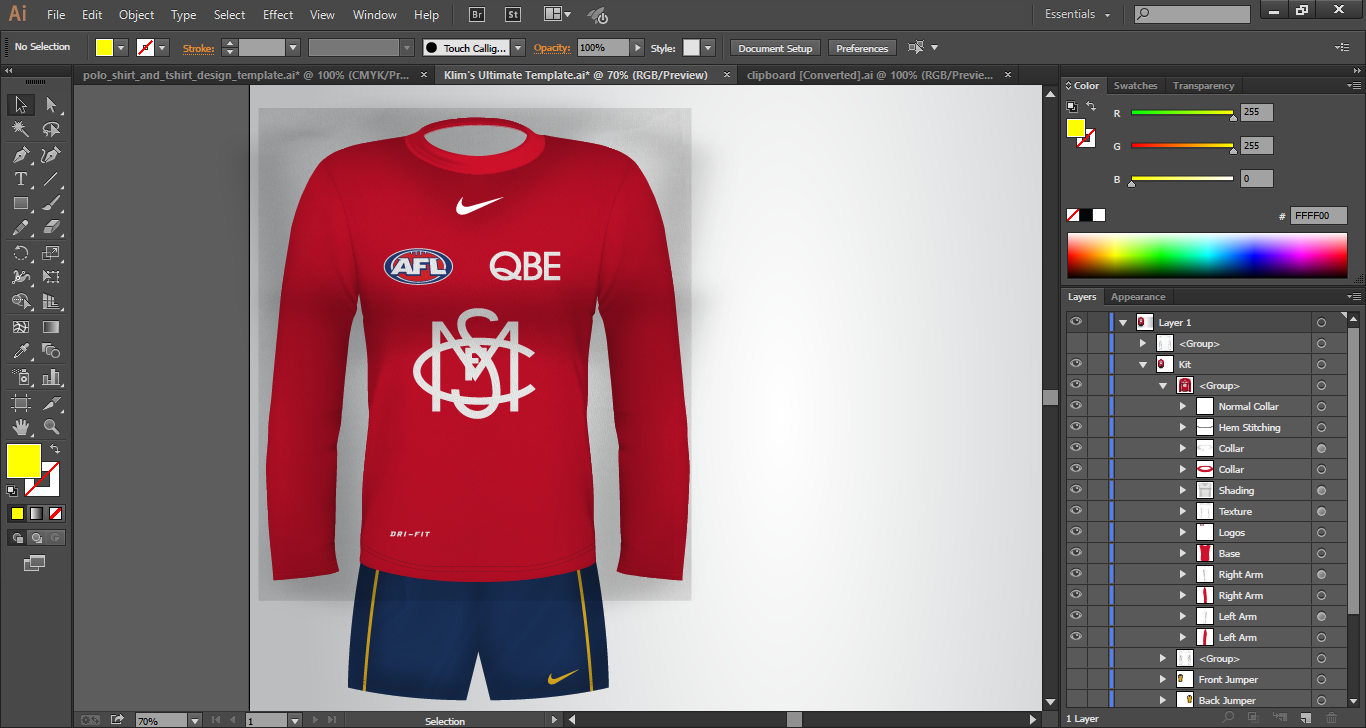The image size is (1366, 728).
Task: Toggle visibility of Texture layer
Action: point(1076,511)
